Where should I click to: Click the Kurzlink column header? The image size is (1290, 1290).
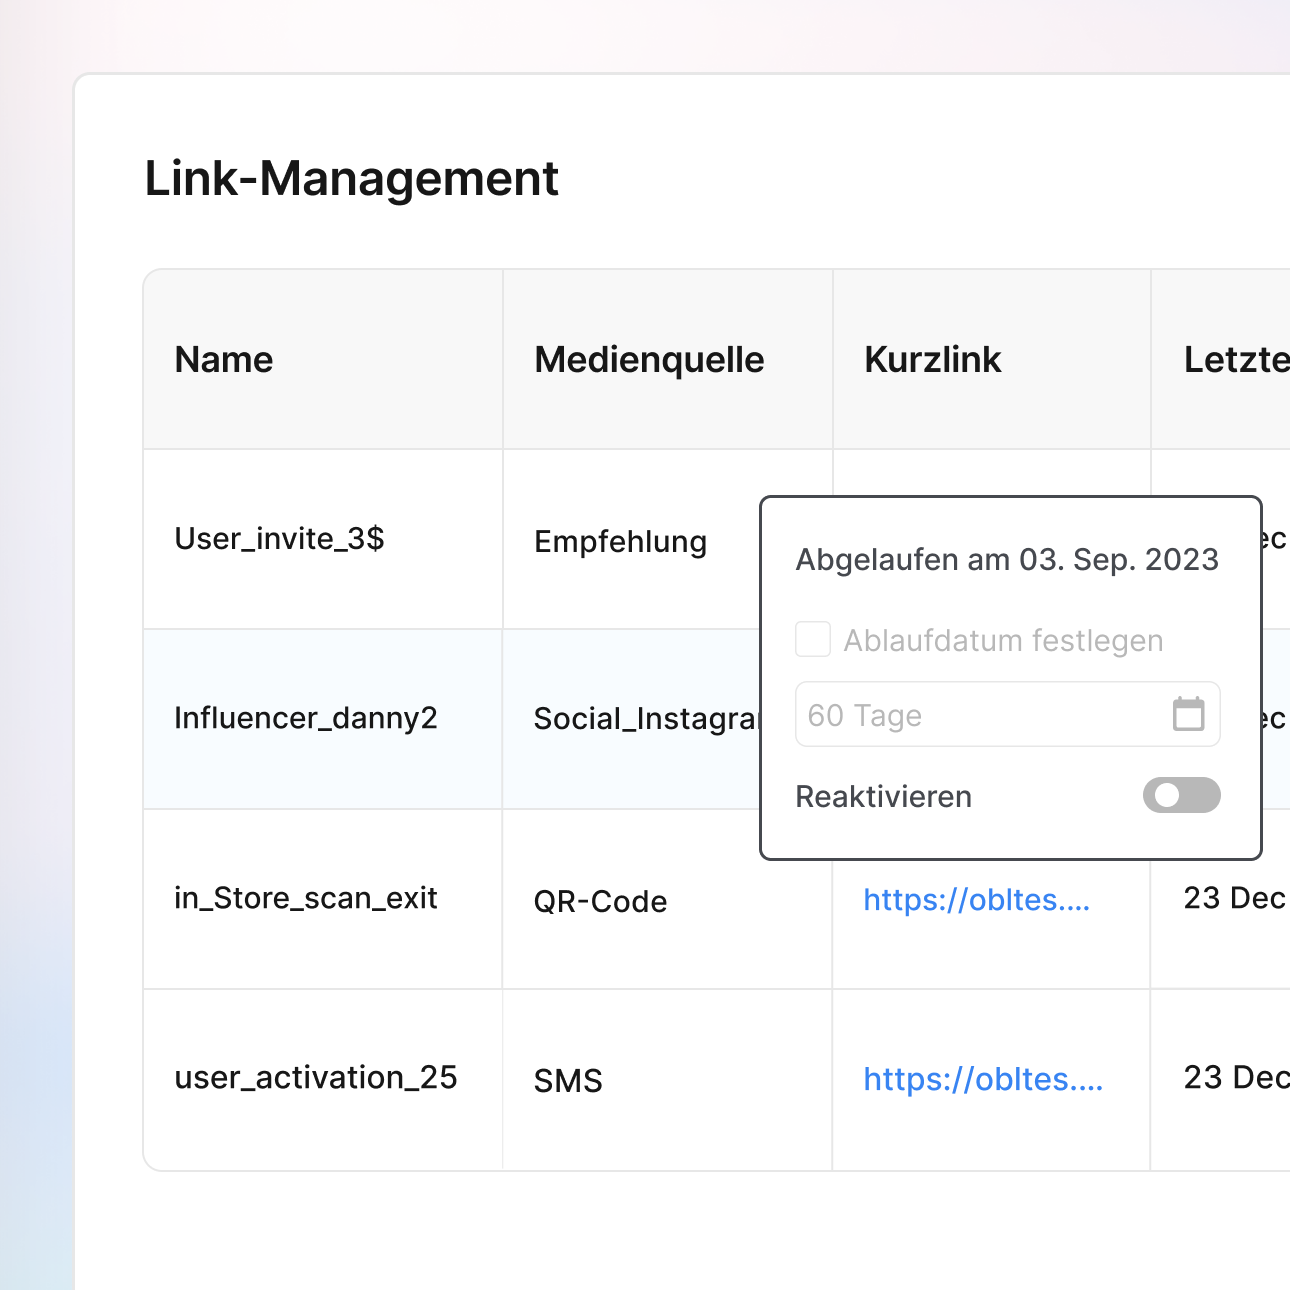click(x=932, y=360)
